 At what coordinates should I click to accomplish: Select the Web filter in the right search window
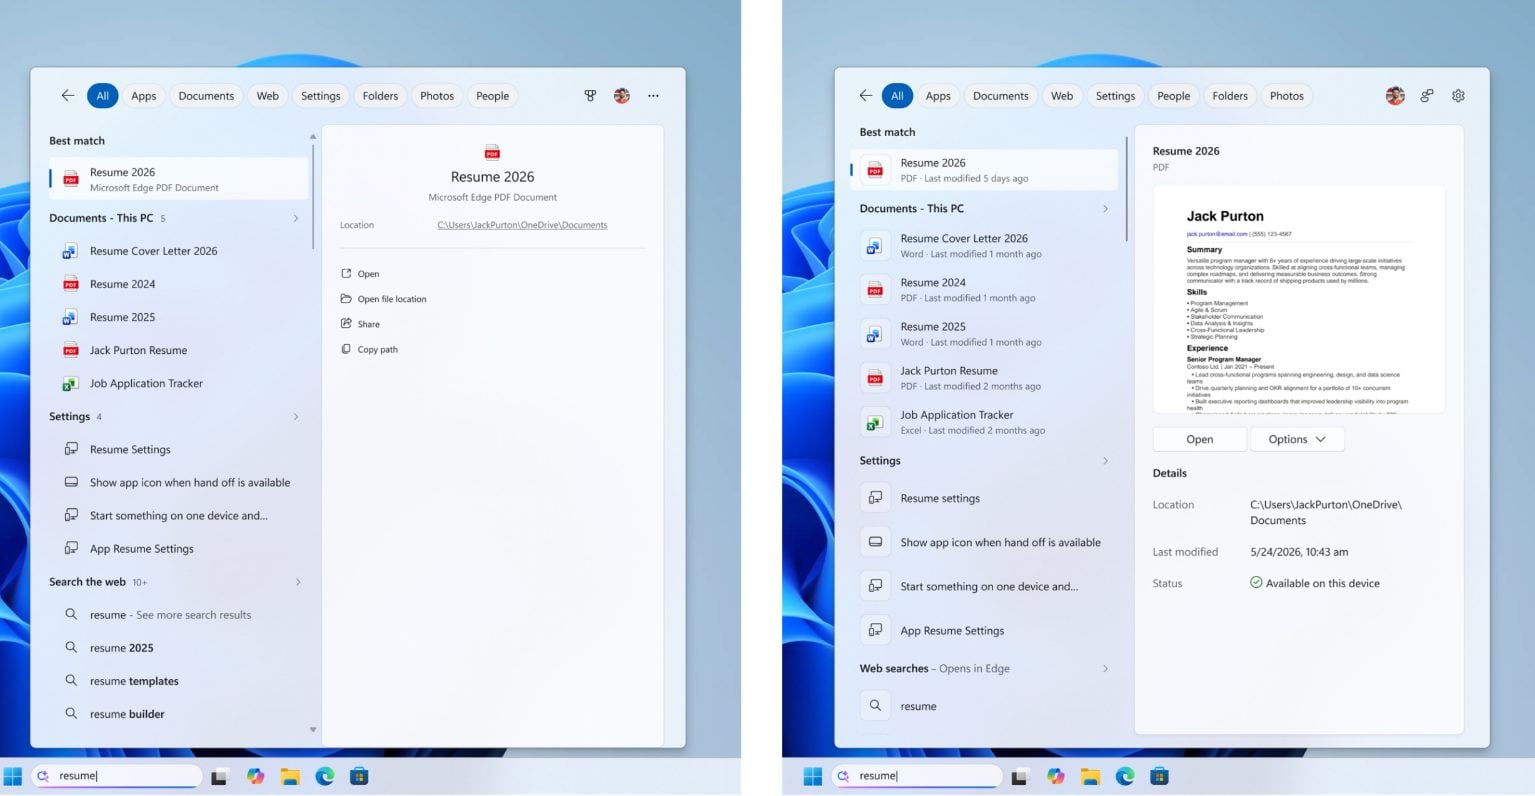click(x=1062, y=96)
